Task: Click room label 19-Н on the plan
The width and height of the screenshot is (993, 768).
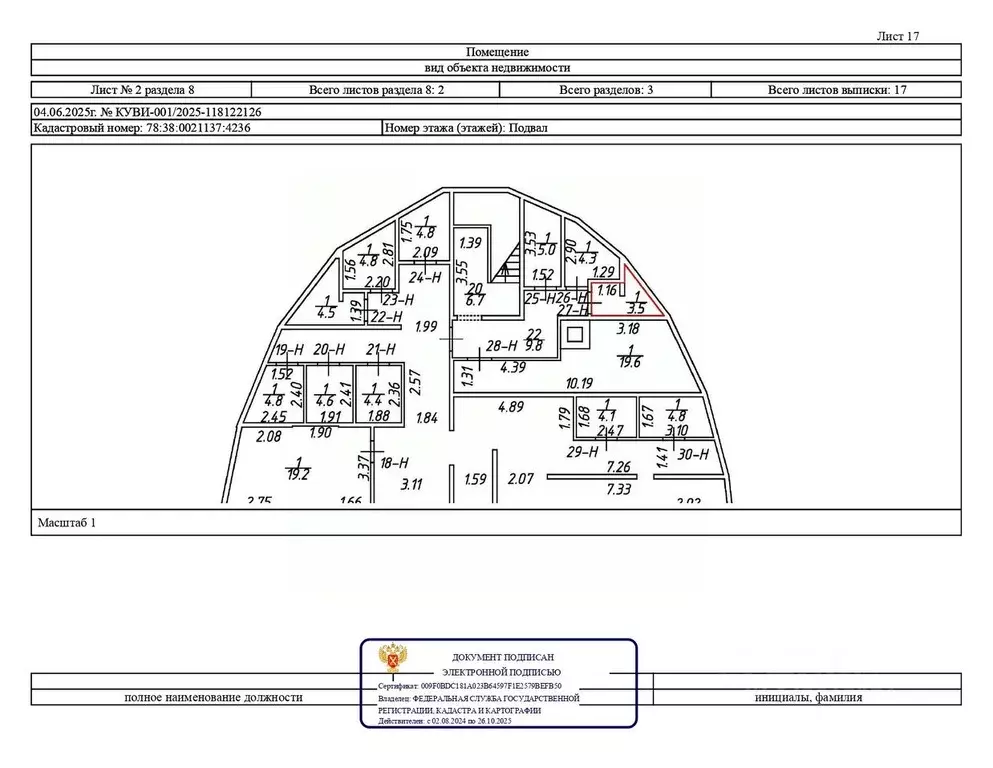Action: [x=288, y=349]
